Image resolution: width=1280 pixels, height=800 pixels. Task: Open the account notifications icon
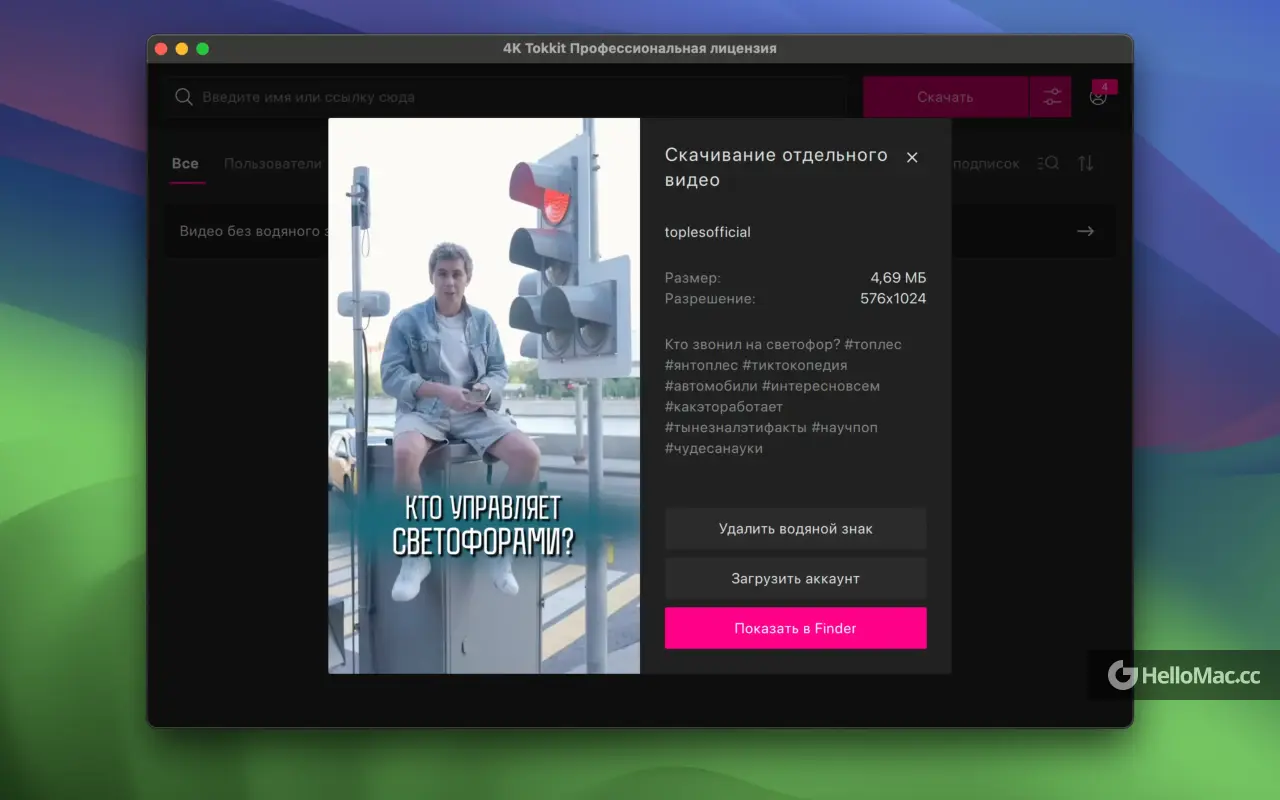click(x=1099, y=97)
